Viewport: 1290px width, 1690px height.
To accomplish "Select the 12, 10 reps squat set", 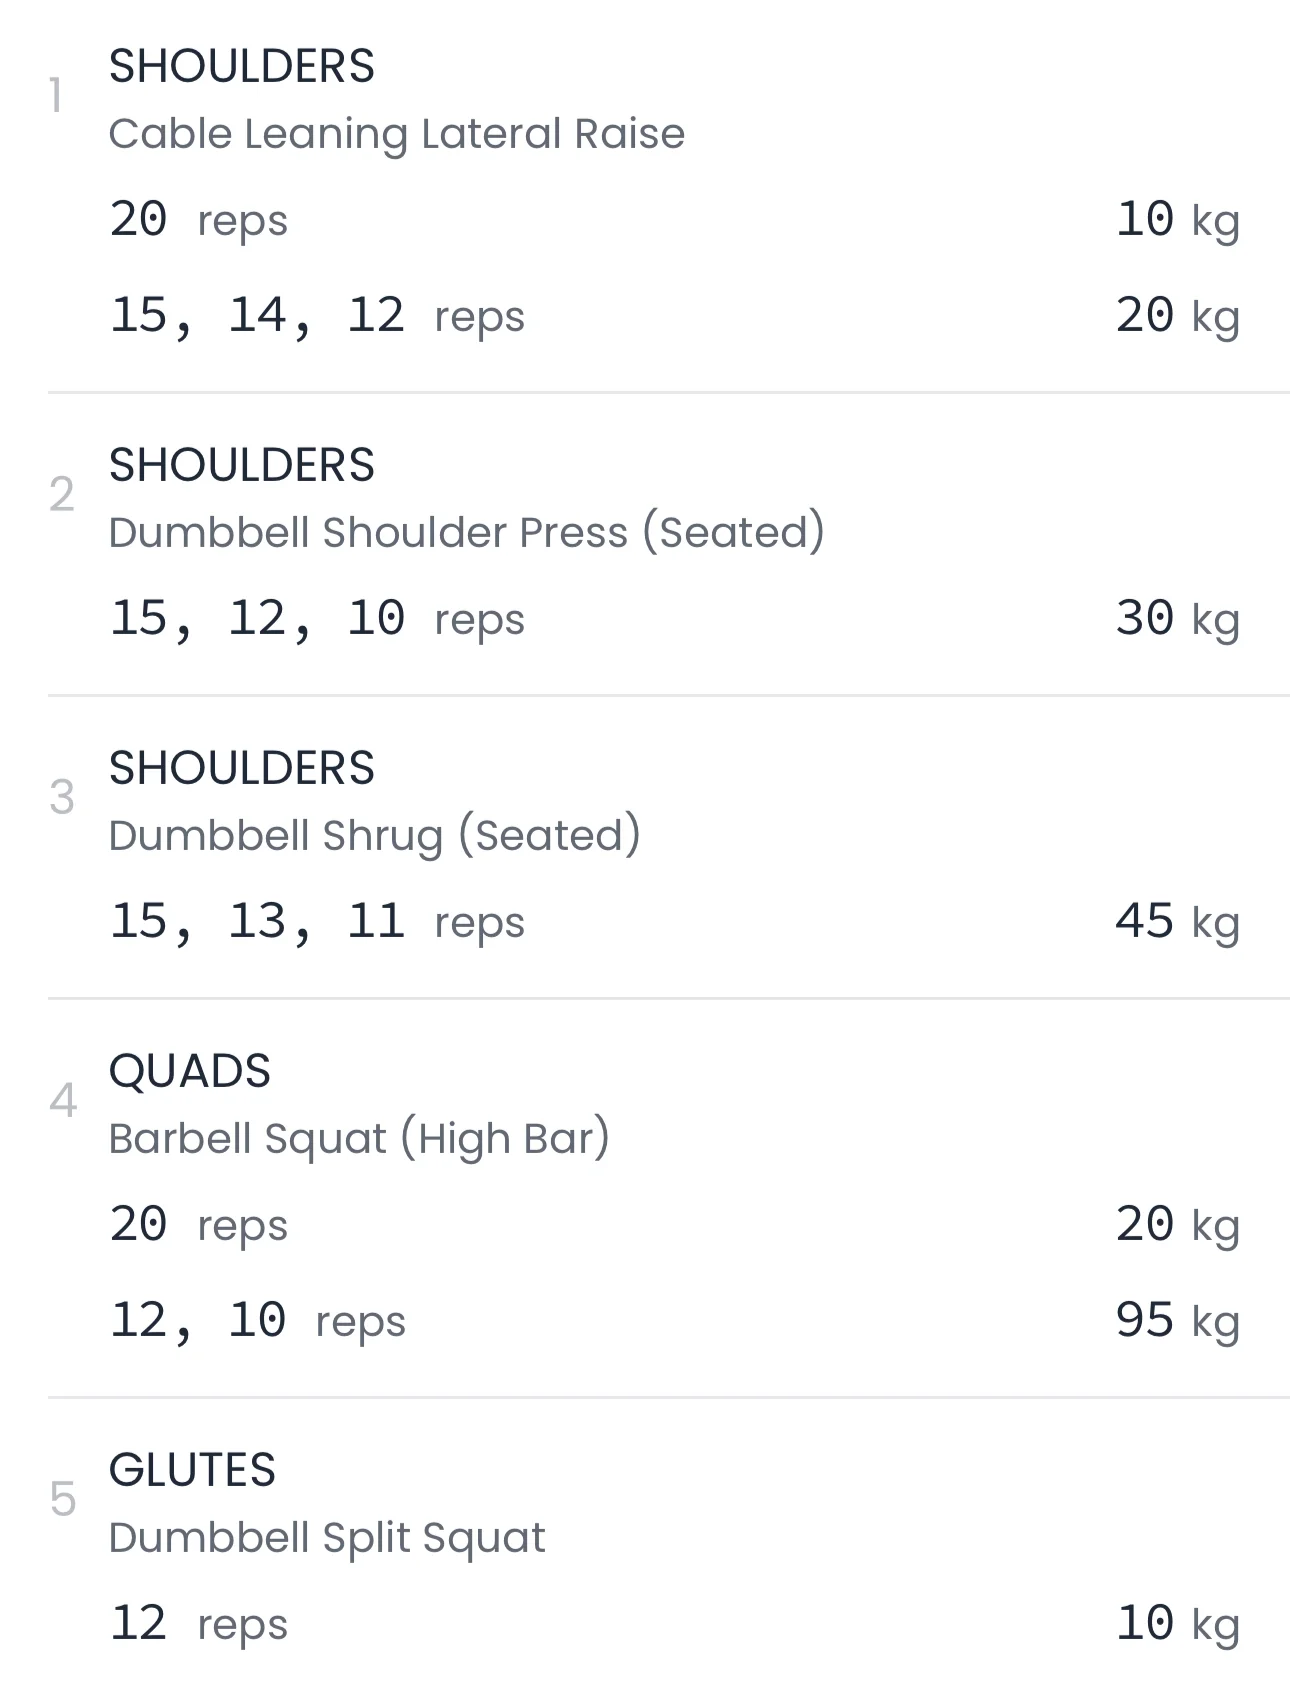I will click(x=257, y=1321).
